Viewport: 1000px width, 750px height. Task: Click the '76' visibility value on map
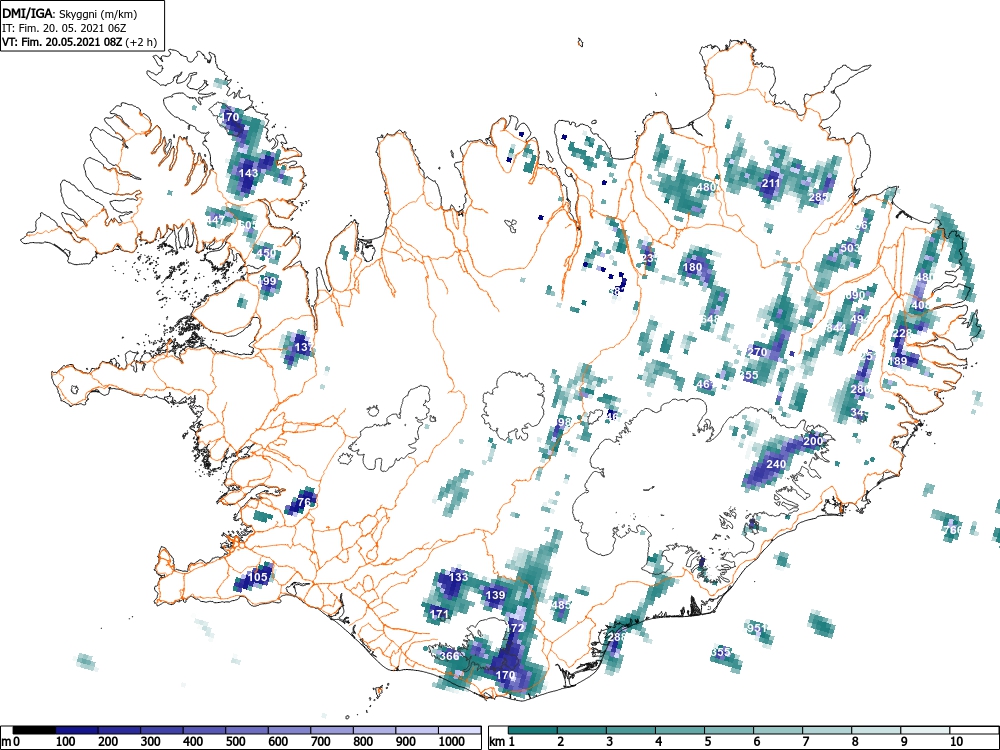304,502
